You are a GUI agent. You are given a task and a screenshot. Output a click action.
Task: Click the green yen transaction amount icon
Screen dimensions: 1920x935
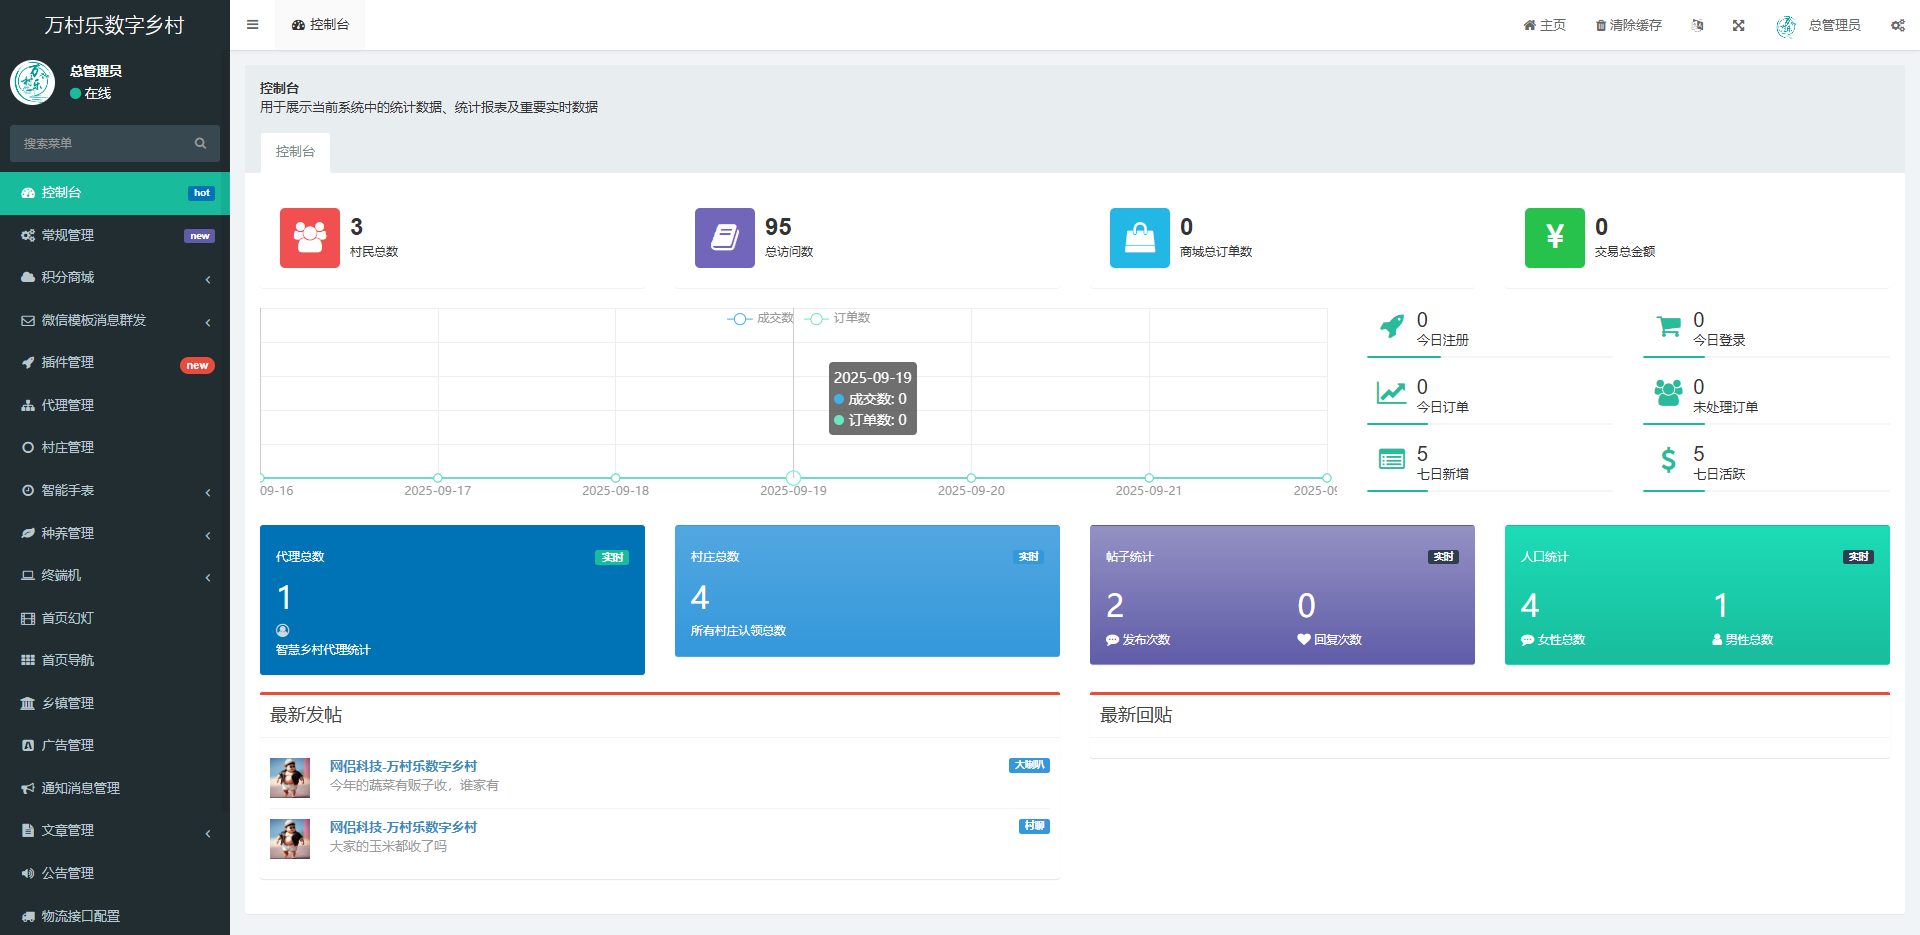pyautogui.click(x=1554, y=238)
